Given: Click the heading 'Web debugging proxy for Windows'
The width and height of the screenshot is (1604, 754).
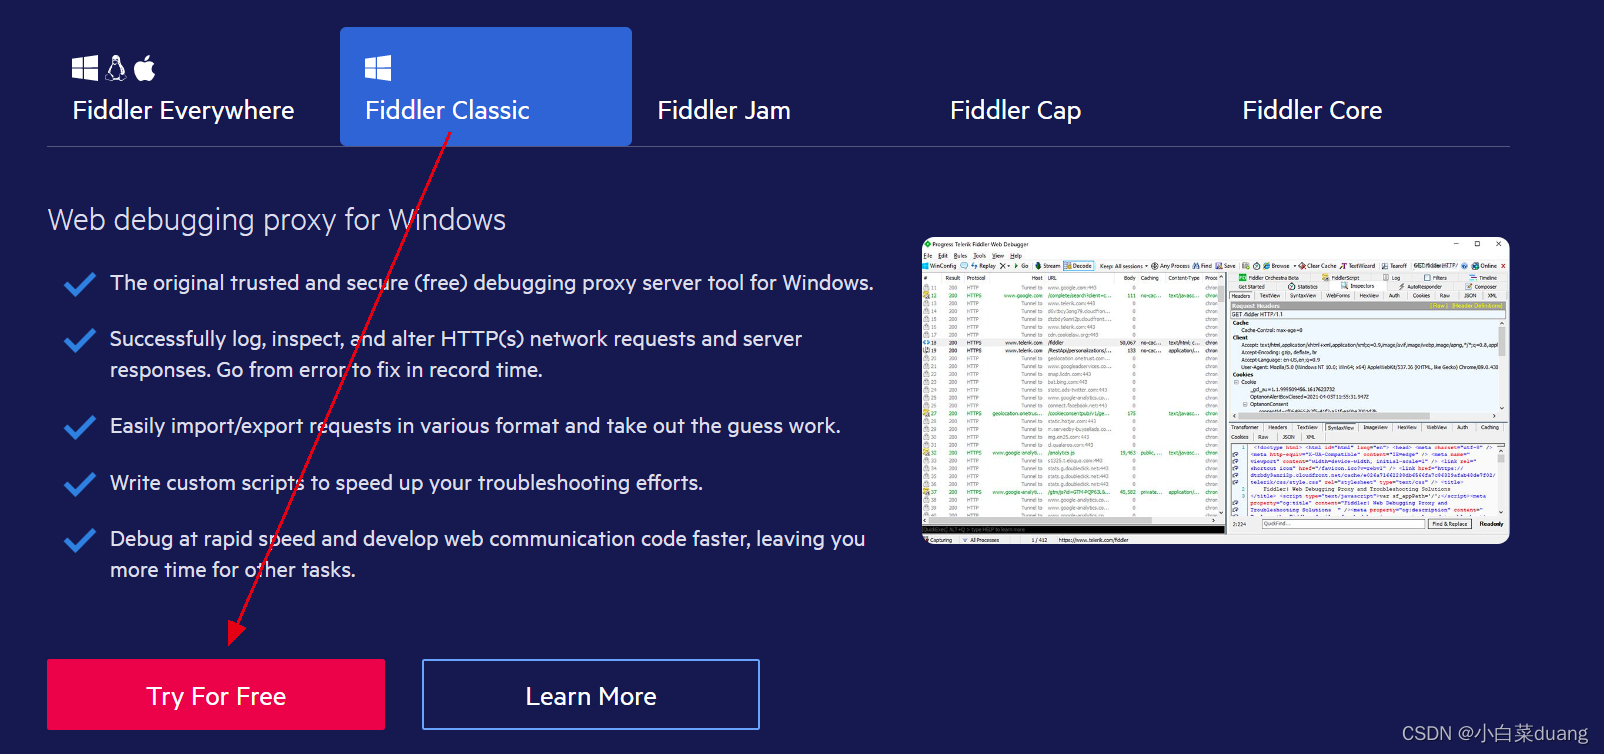Looking at the screenshot, I should pos(277,220).
